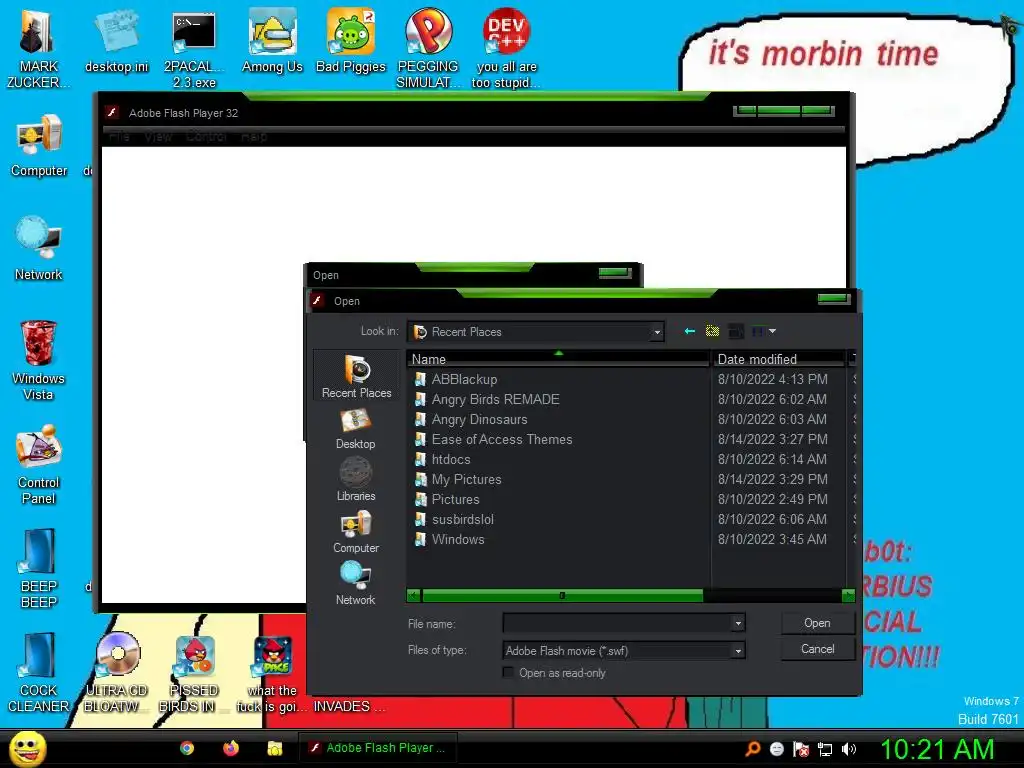Open the File menu in Flash Player
The image size is (1024, 768).
(x=120, y=136)
